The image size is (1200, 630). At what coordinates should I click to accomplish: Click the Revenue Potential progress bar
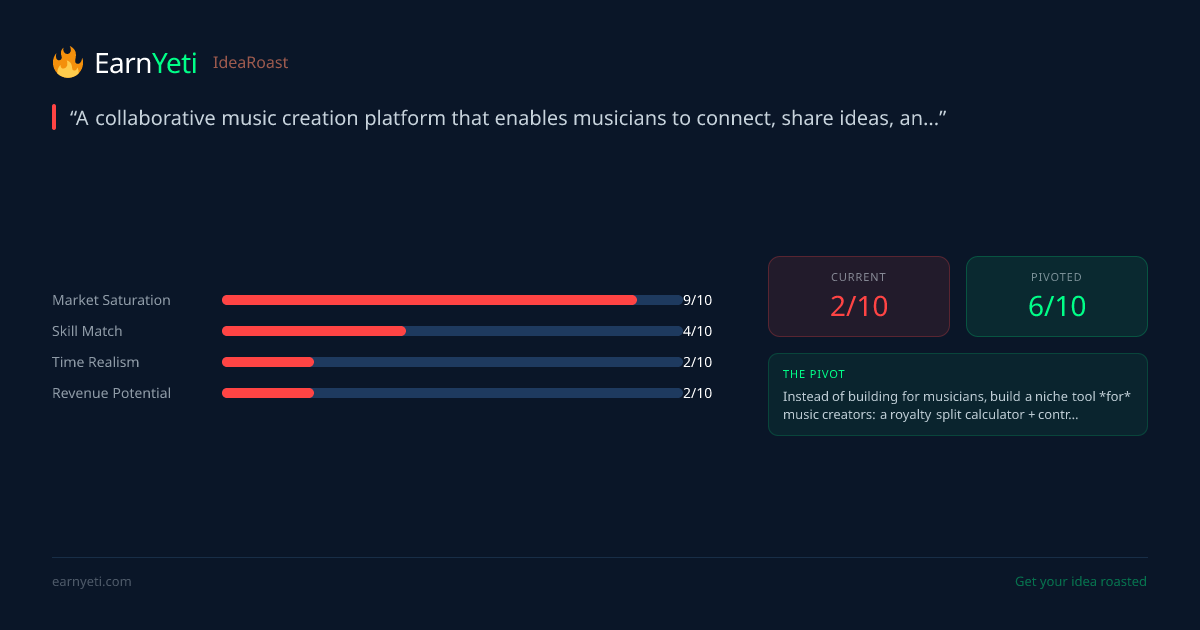pos(452,393)
